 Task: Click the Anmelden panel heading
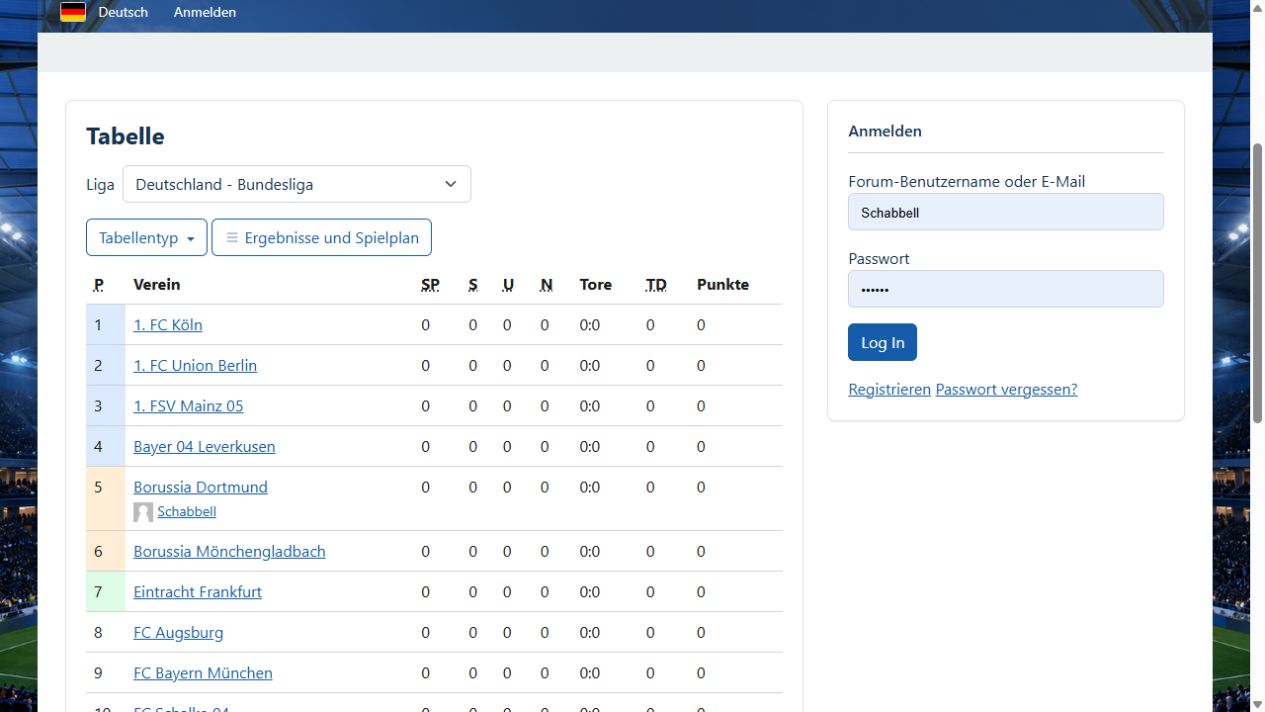click(x=885, y=131)
